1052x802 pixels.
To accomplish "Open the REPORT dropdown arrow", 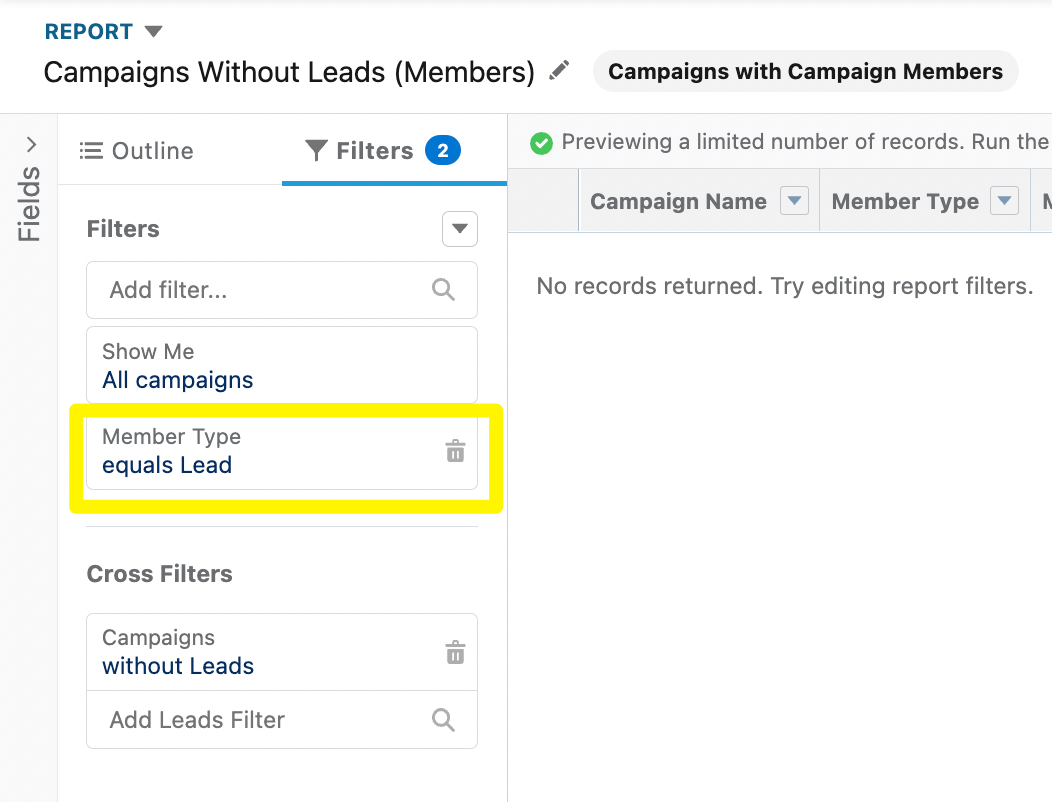I will click(154, 31).
